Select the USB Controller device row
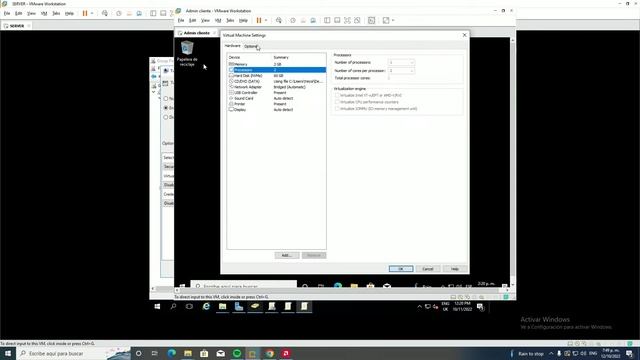640x360 pixels. coord(277,93)
